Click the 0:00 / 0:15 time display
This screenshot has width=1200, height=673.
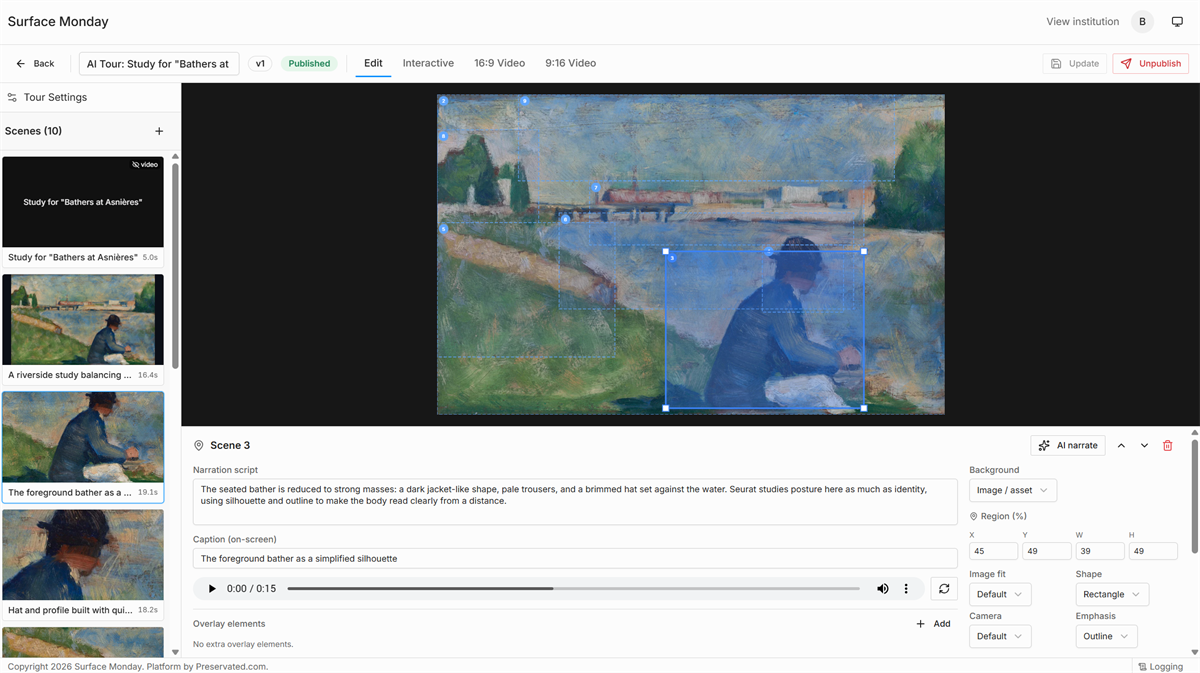(251, 589)
